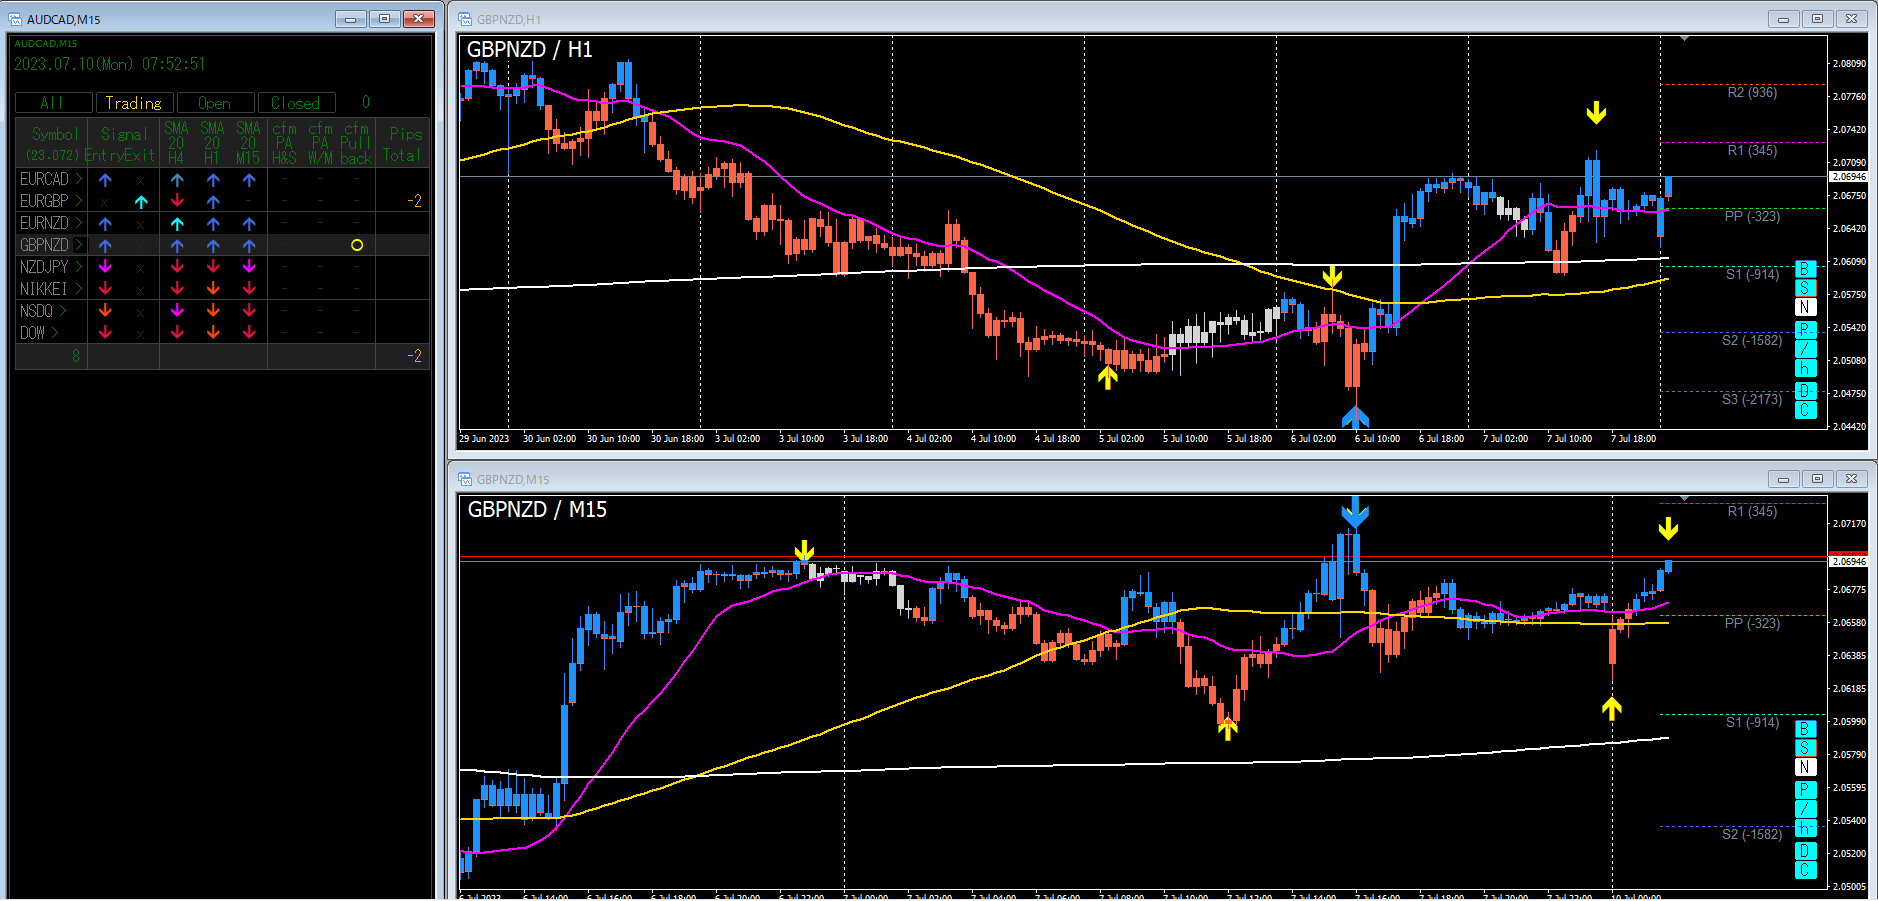Click the NSDQ entry signal orange arrow
The height and width of the screenshot is (901, 1878).
(105, 311)
